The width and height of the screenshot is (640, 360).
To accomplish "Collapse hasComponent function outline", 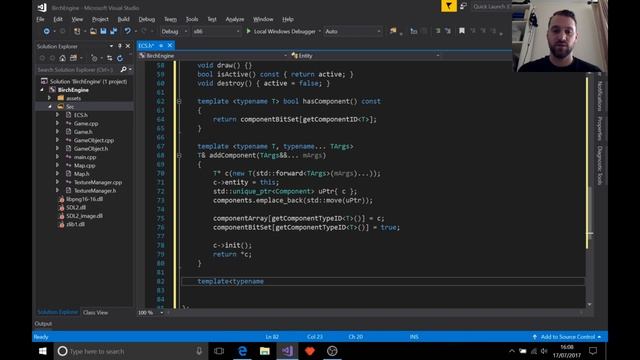I will [x=179, y=101].
